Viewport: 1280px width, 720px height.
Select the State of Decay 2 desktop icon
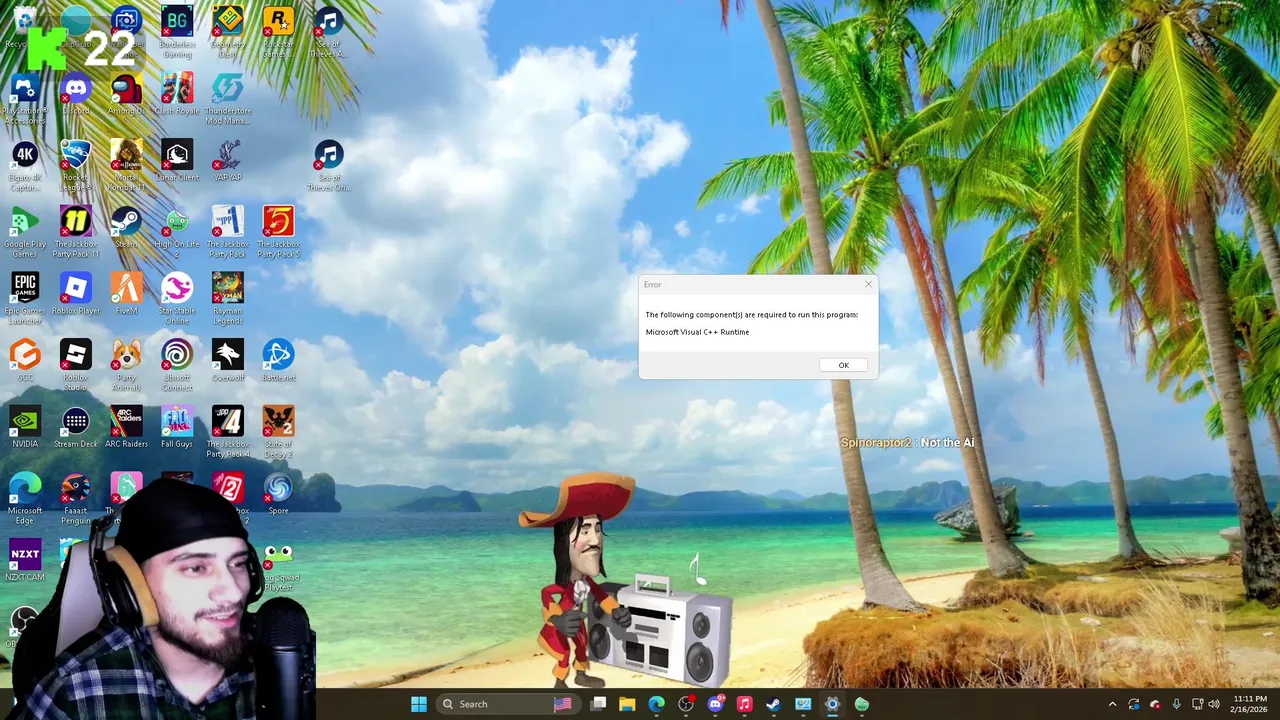[x=278, y=432]
